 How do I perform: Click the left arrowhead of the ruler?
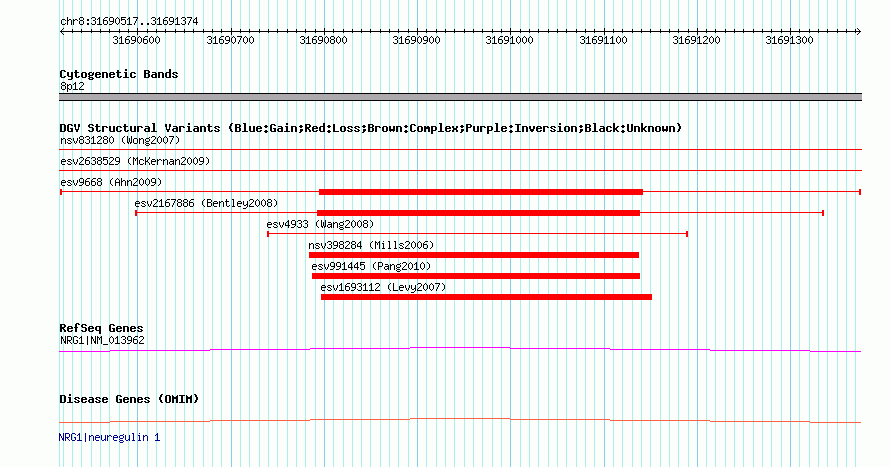pyautogui.click(x=62, y=32)
